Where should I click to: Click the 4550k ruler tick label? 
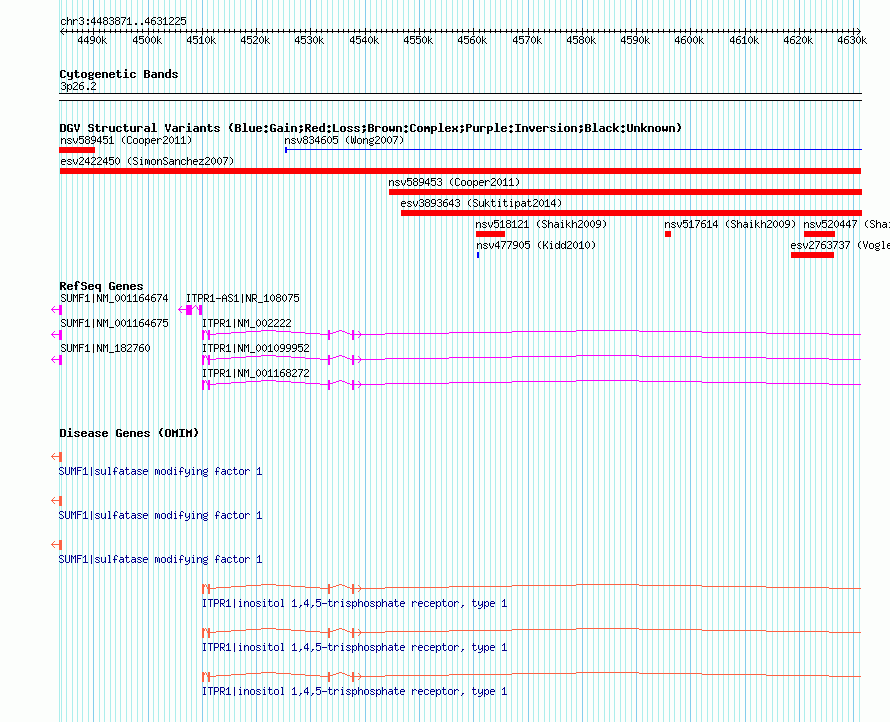point(418,40)
